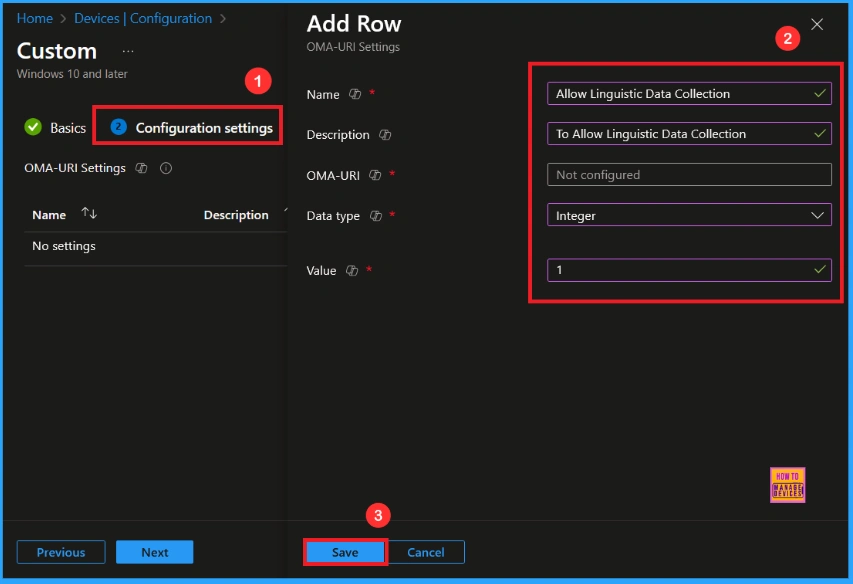Return to the Previous step
853x584 pixels.
[61, 552]
